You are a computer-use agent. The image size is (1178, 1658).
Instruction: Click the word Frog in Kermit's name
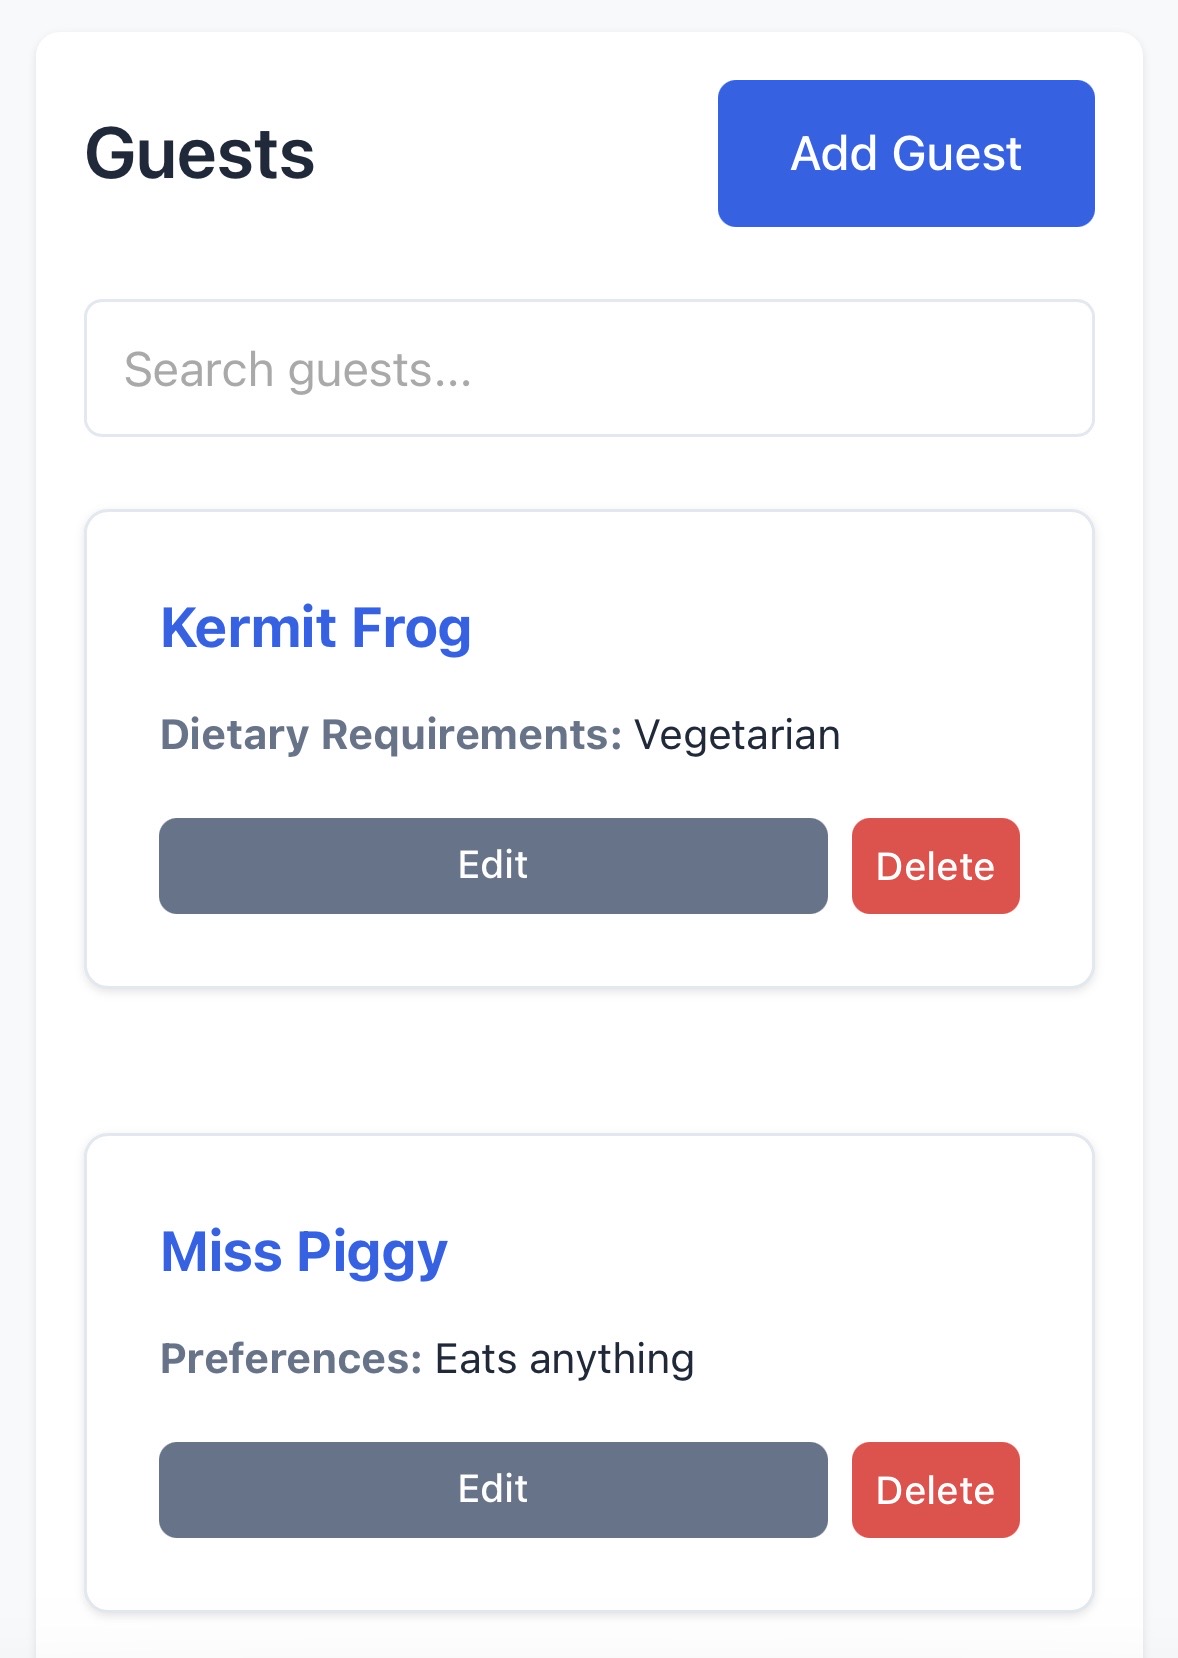pyautogui.click(x=411, y=628)
